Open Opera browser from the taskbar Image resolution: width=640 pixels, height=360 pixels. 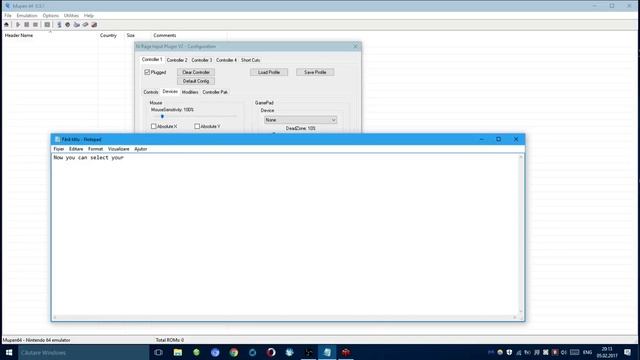[271, 352]
